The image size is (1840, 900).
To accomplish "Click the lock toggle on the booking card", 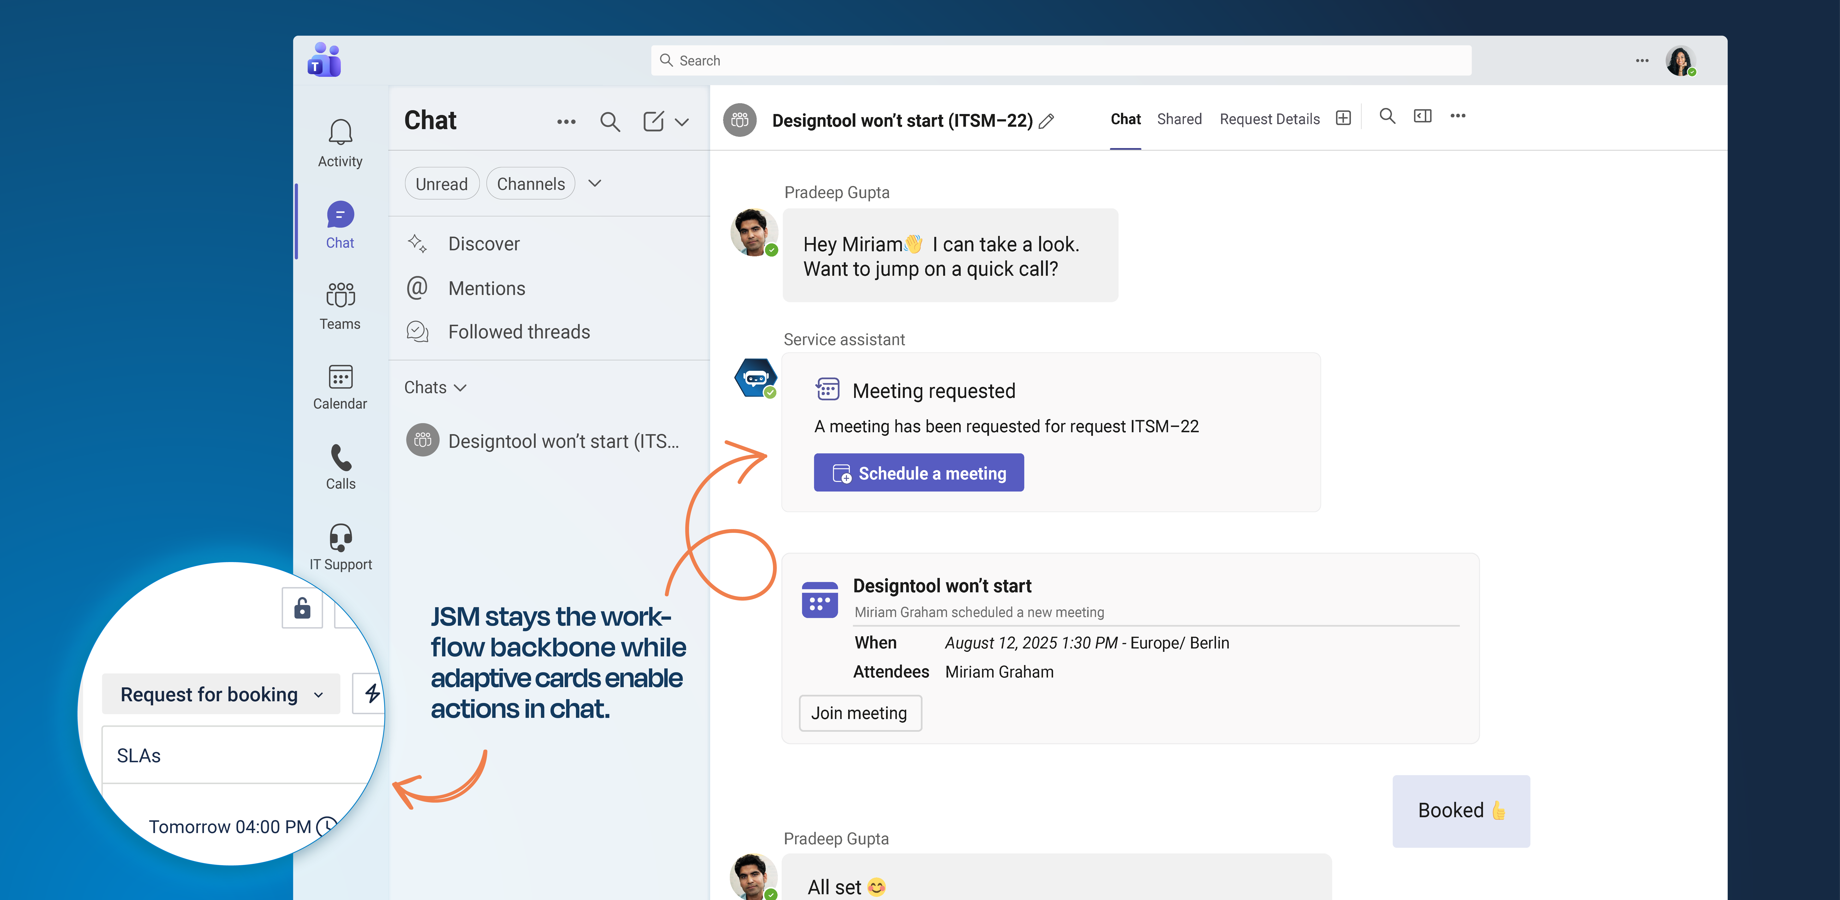I will coord(302,607).
